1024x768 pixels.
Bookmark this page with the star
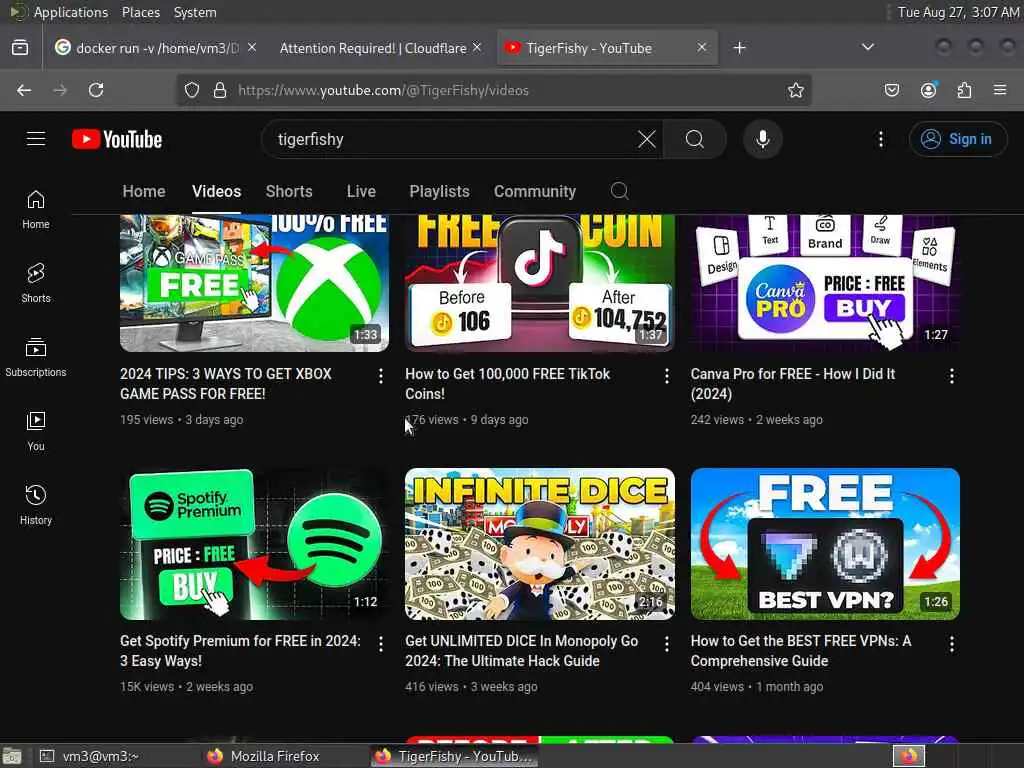[795, 90]
